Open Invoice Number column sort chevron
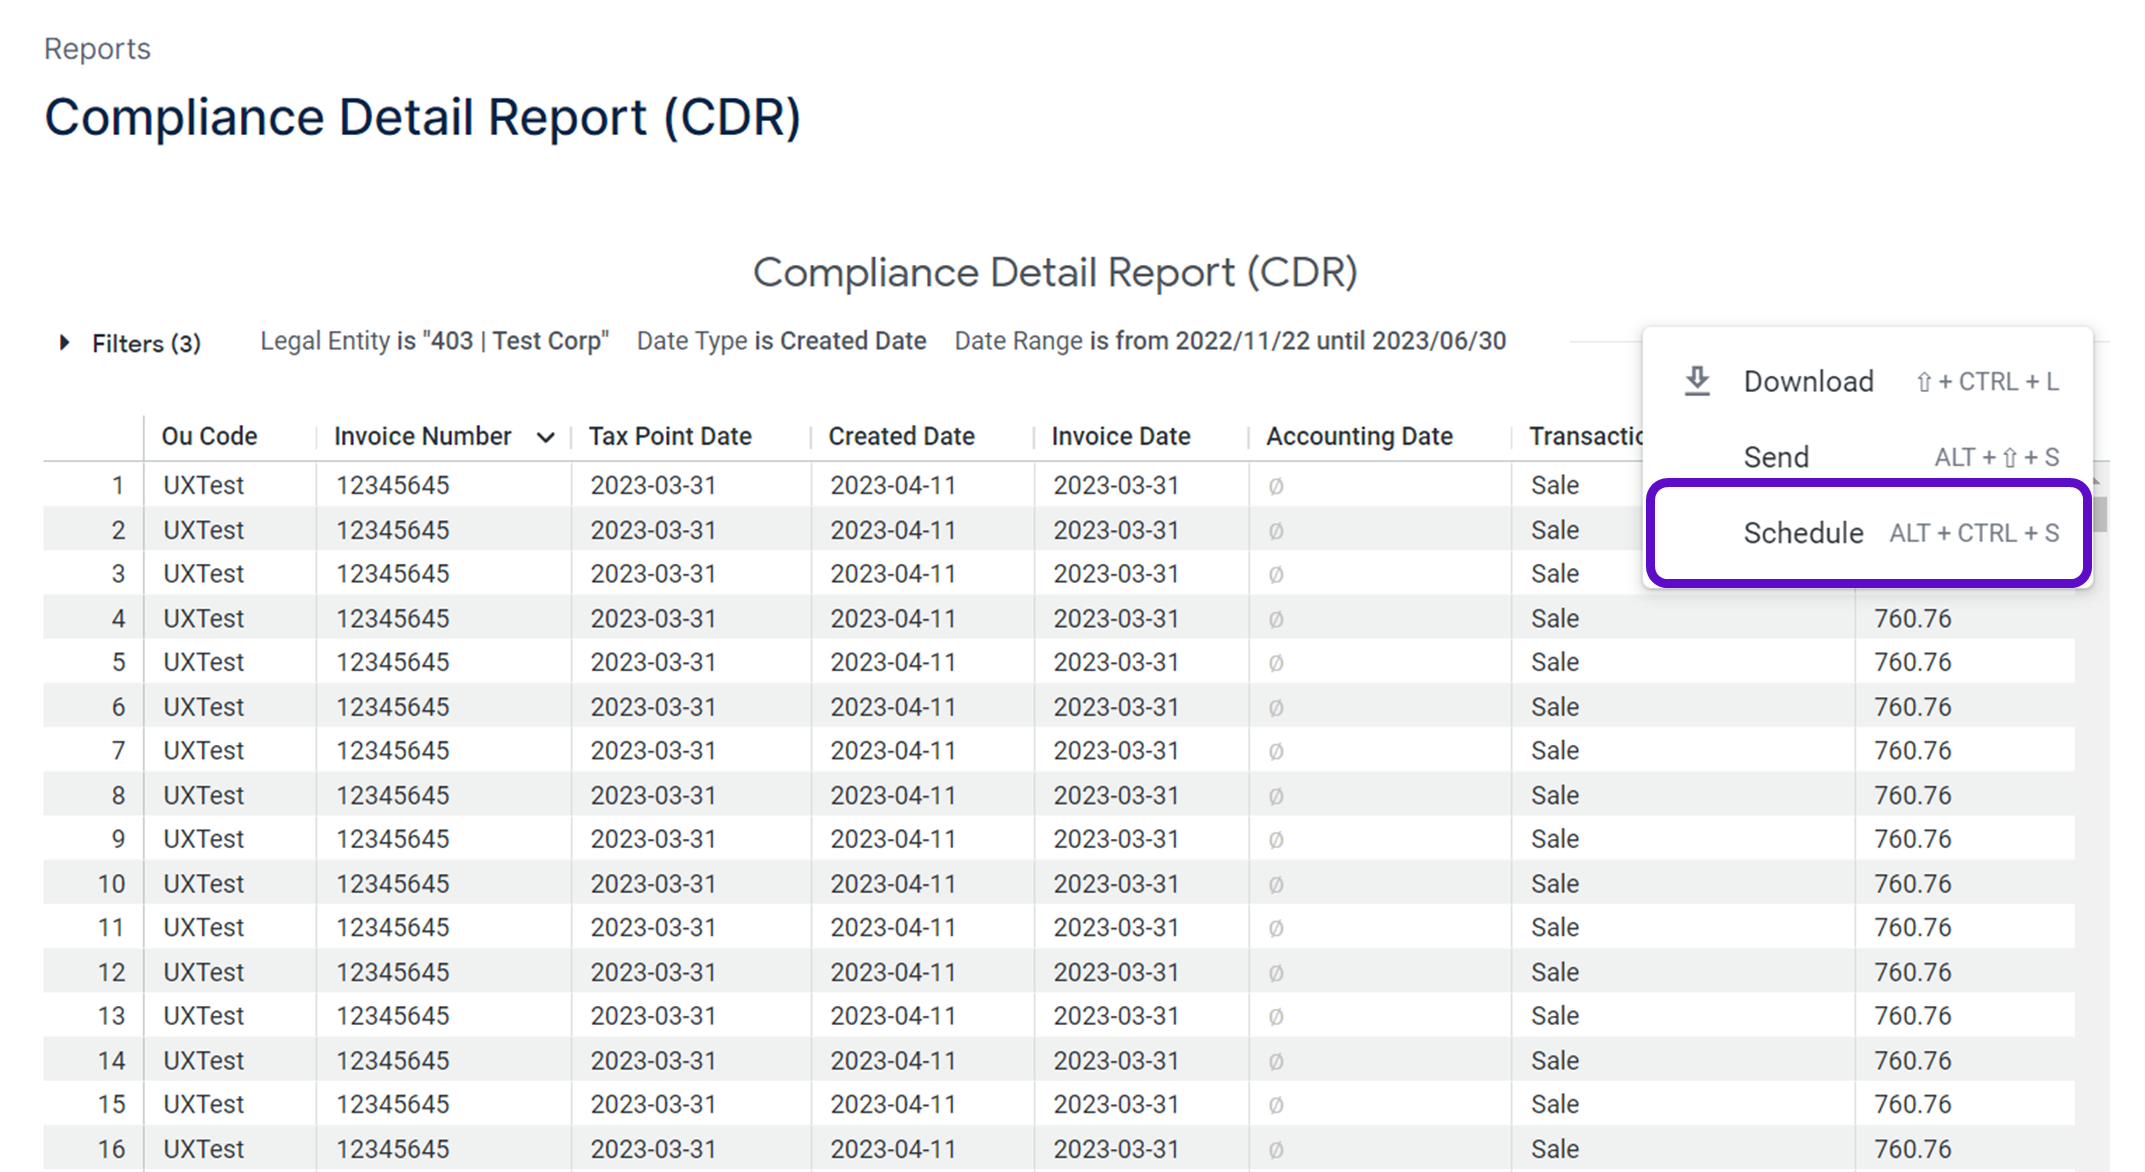The height and width of the screenshot is (1172, 2145). (x=545, y=437)
